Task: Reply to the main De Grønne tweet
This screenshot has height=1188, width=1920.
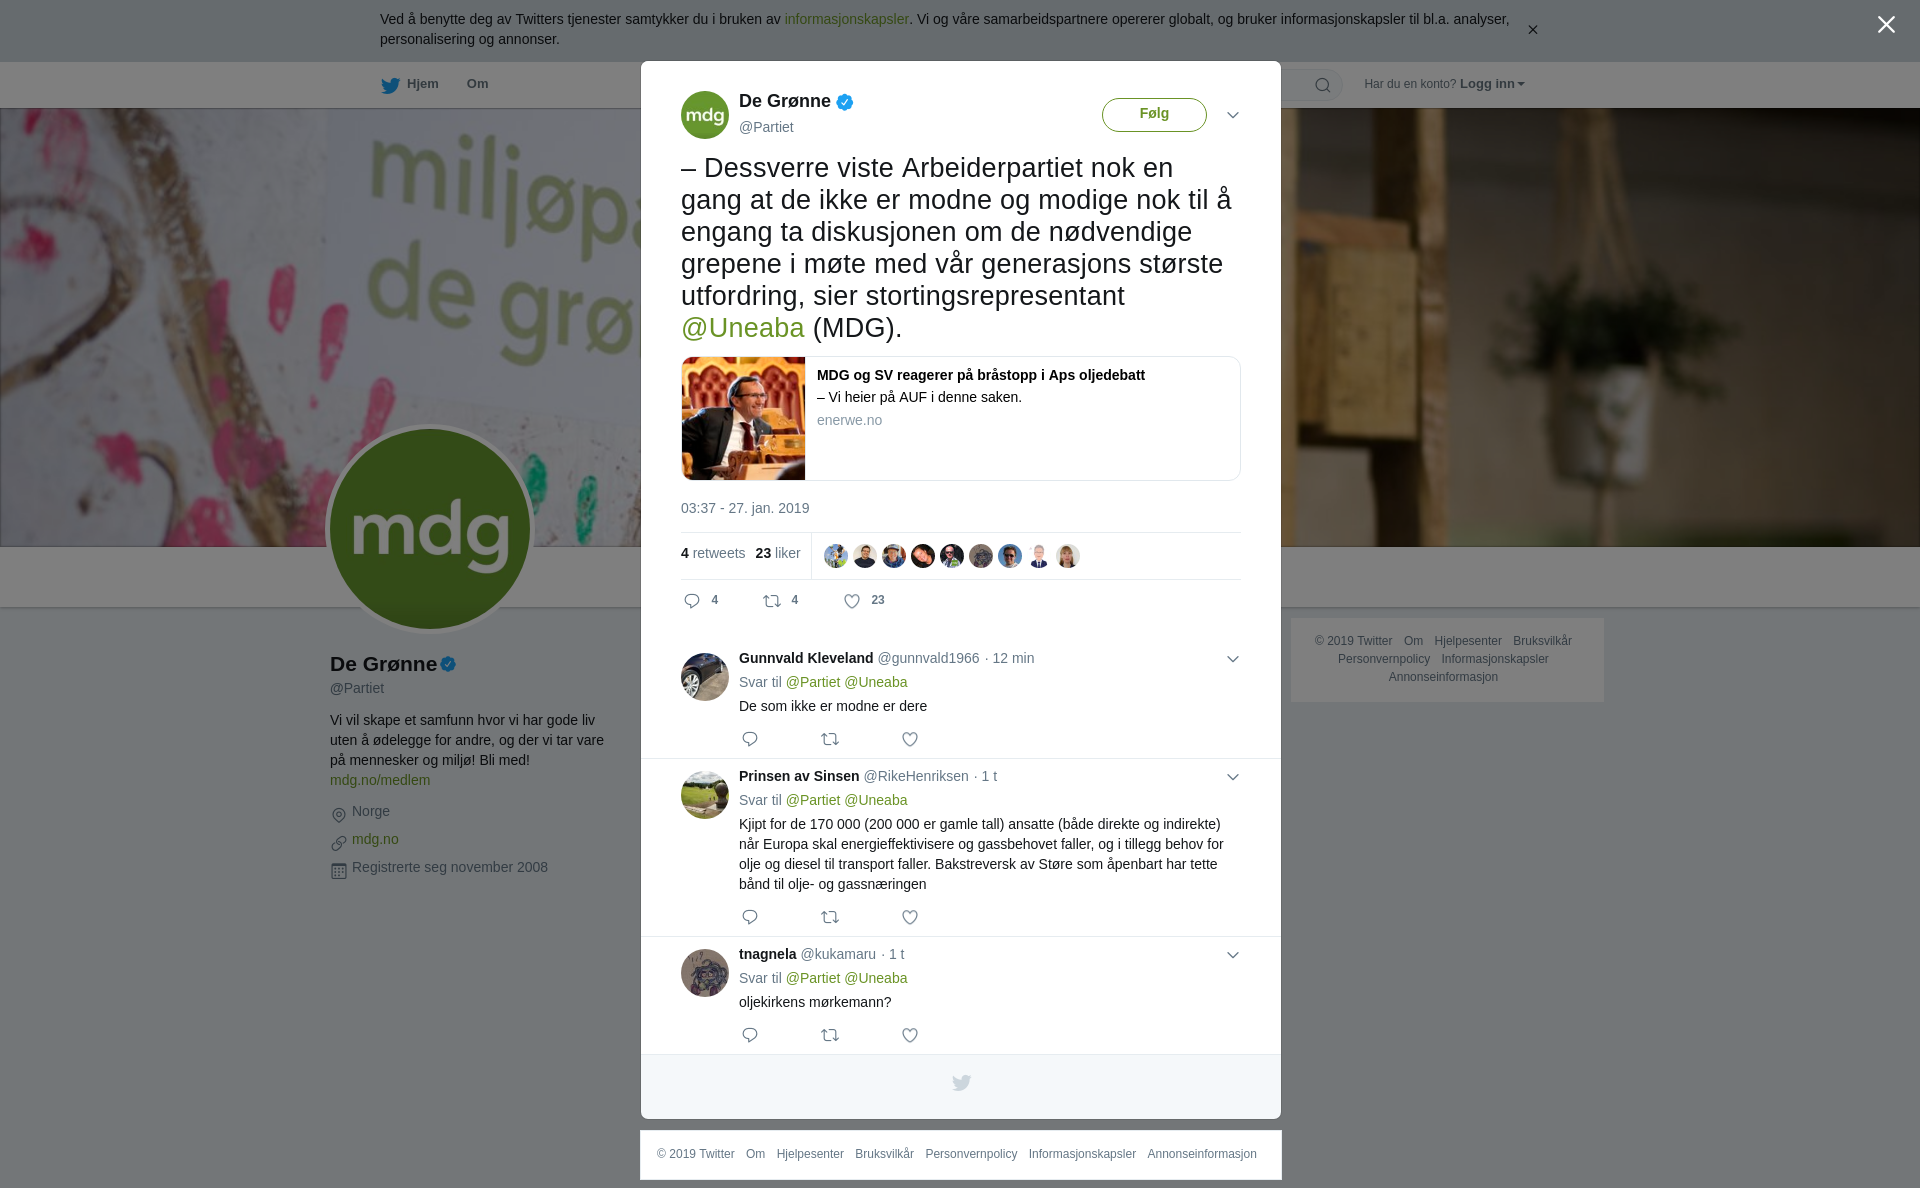Action: [x=692, y=601]
